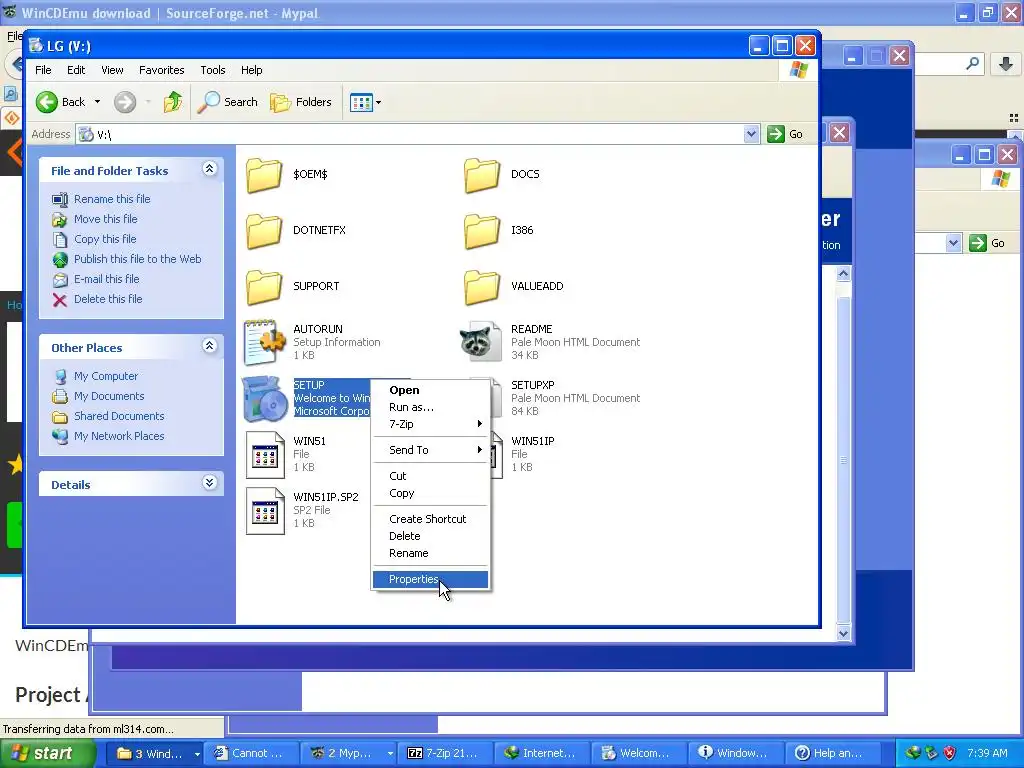Click the Start button on taskbar
This screenshot has height=768, width=1024.
pos(46,753)
